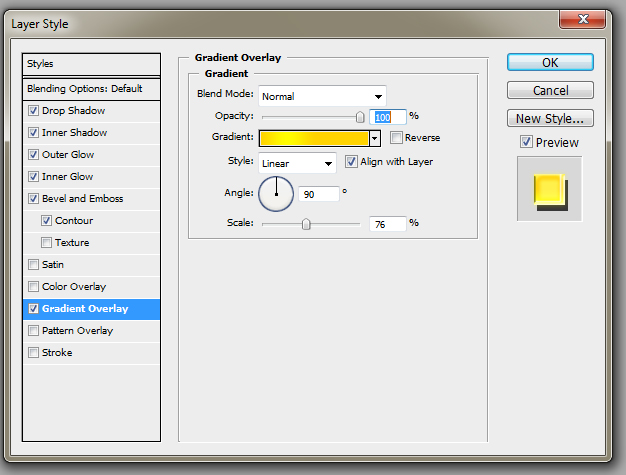
Task: Click the Scale slider handle
Action: 306,224
